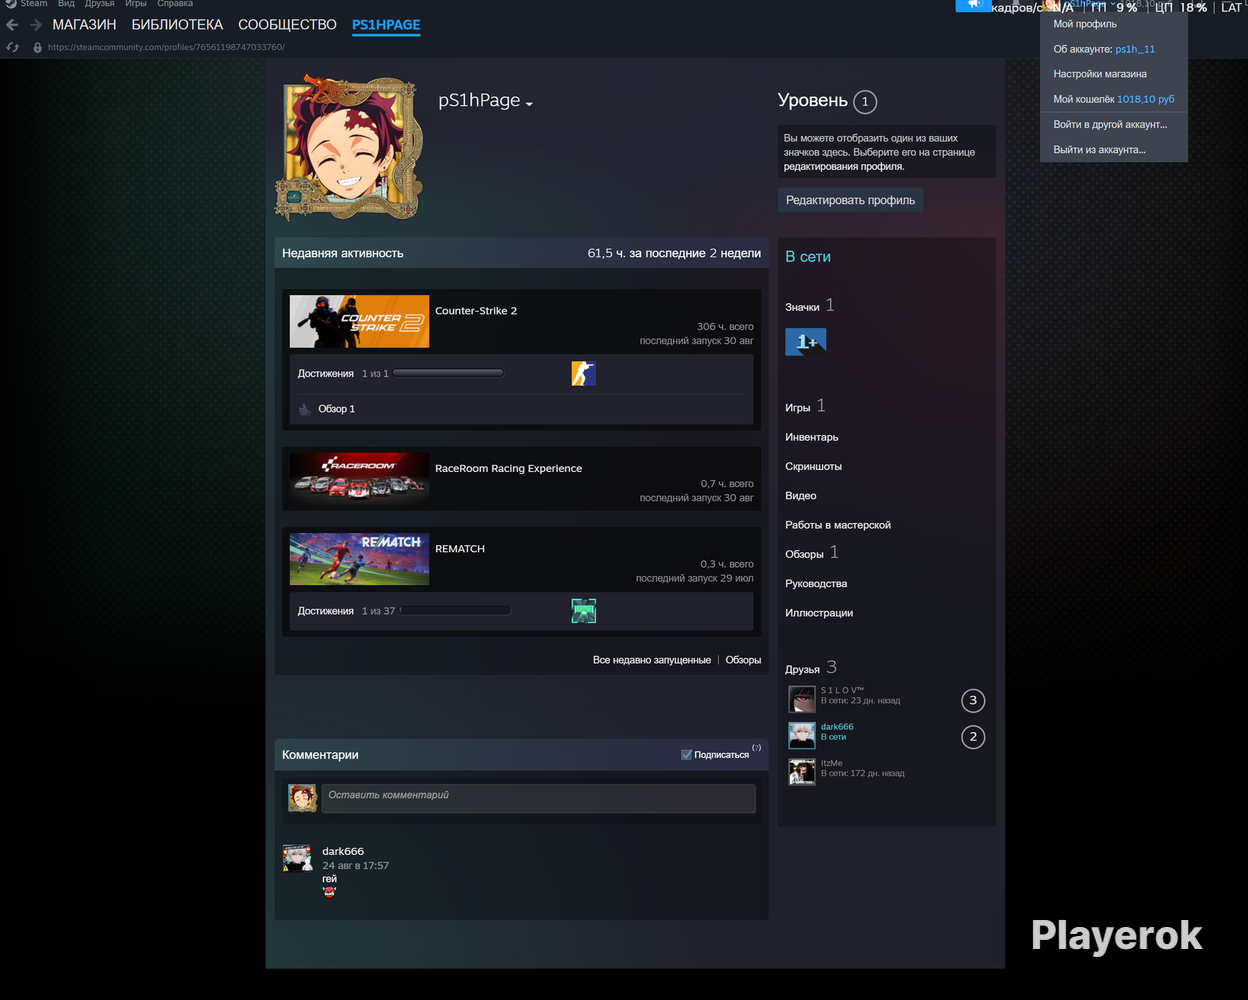Open the Игры menu

coord(136,4)
